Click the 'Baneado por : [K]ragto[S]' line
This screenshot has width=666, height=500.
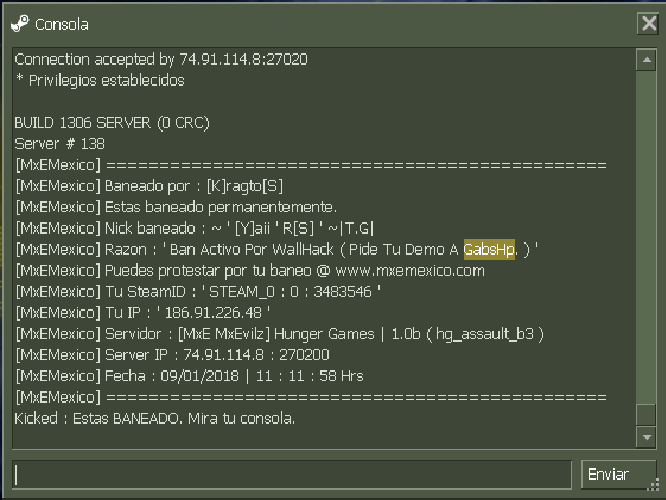[149, 186]
